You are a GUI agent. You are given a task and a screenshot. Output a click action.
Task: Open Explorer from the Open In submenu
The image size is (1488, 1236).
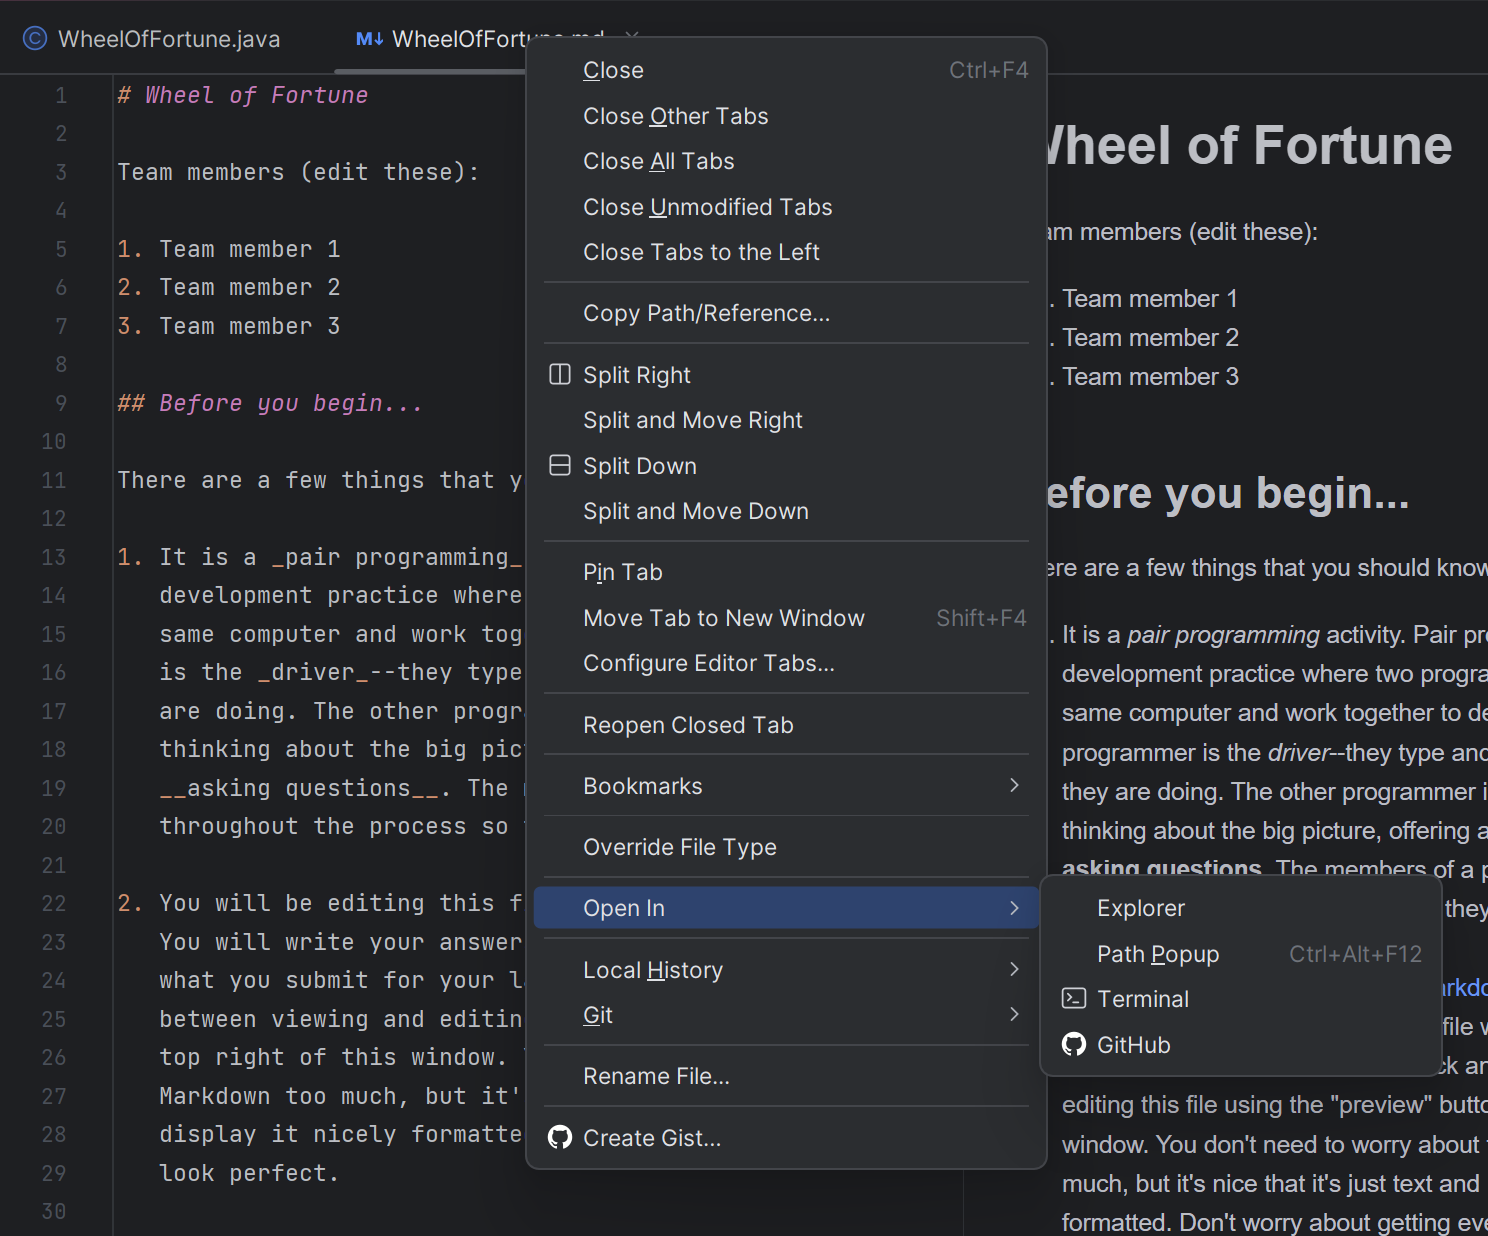[1140, 908]
